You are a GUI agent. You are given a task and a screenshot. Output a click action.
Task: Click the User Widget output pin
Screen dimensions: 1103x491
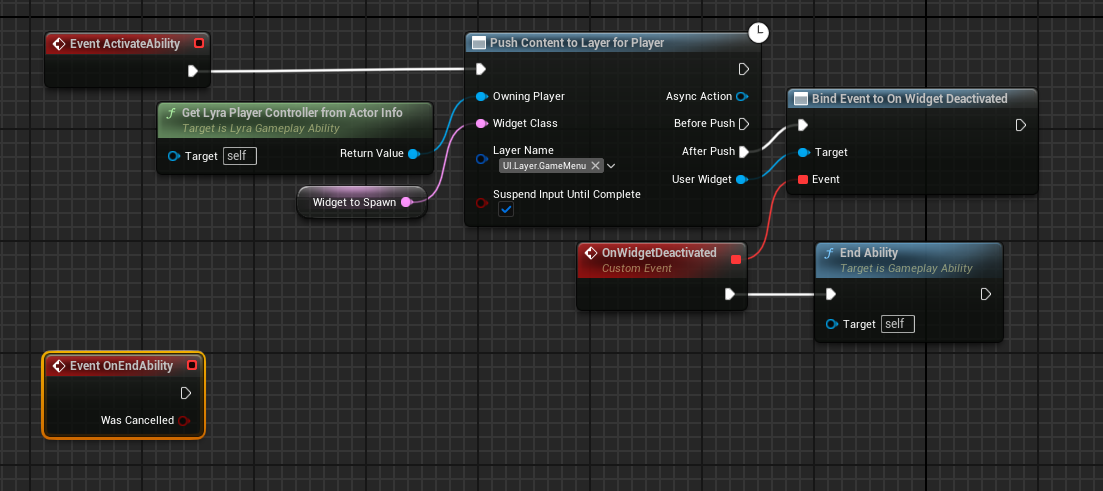(741, 180)
